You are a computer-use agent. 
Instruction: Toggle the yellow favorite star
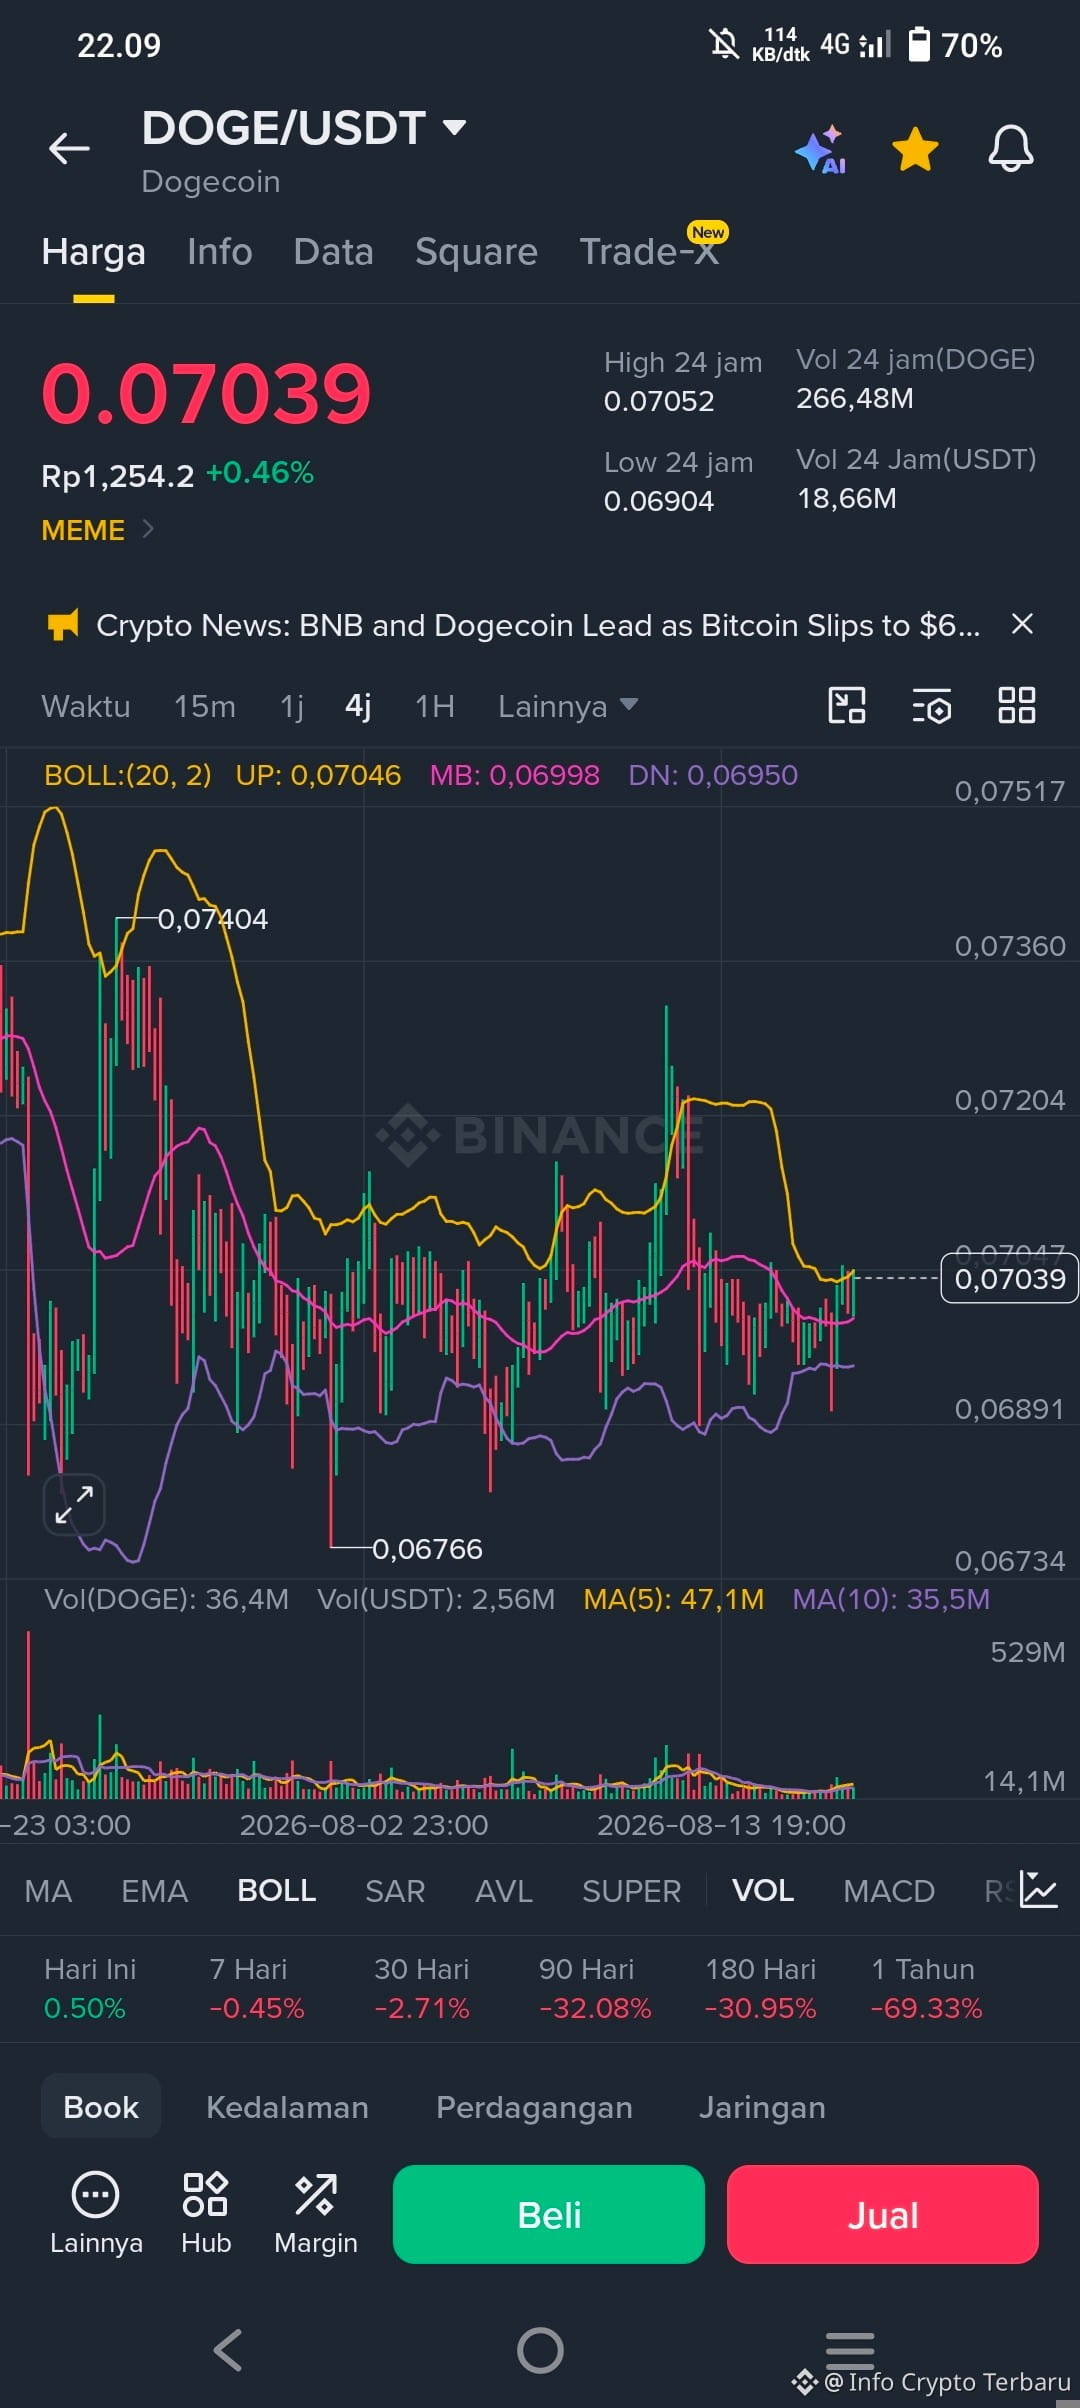coord(915,149)
